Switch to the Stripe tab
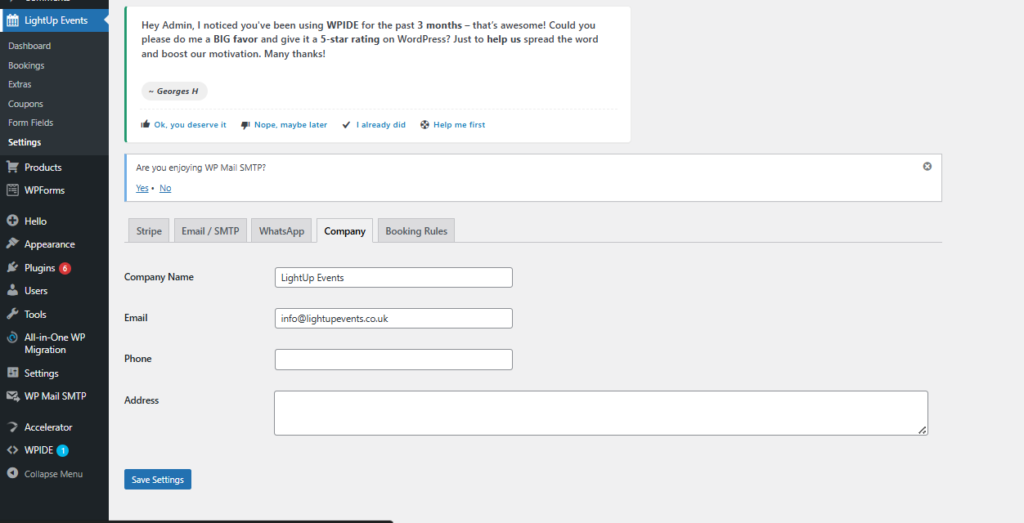 click(x=149, y=230)
